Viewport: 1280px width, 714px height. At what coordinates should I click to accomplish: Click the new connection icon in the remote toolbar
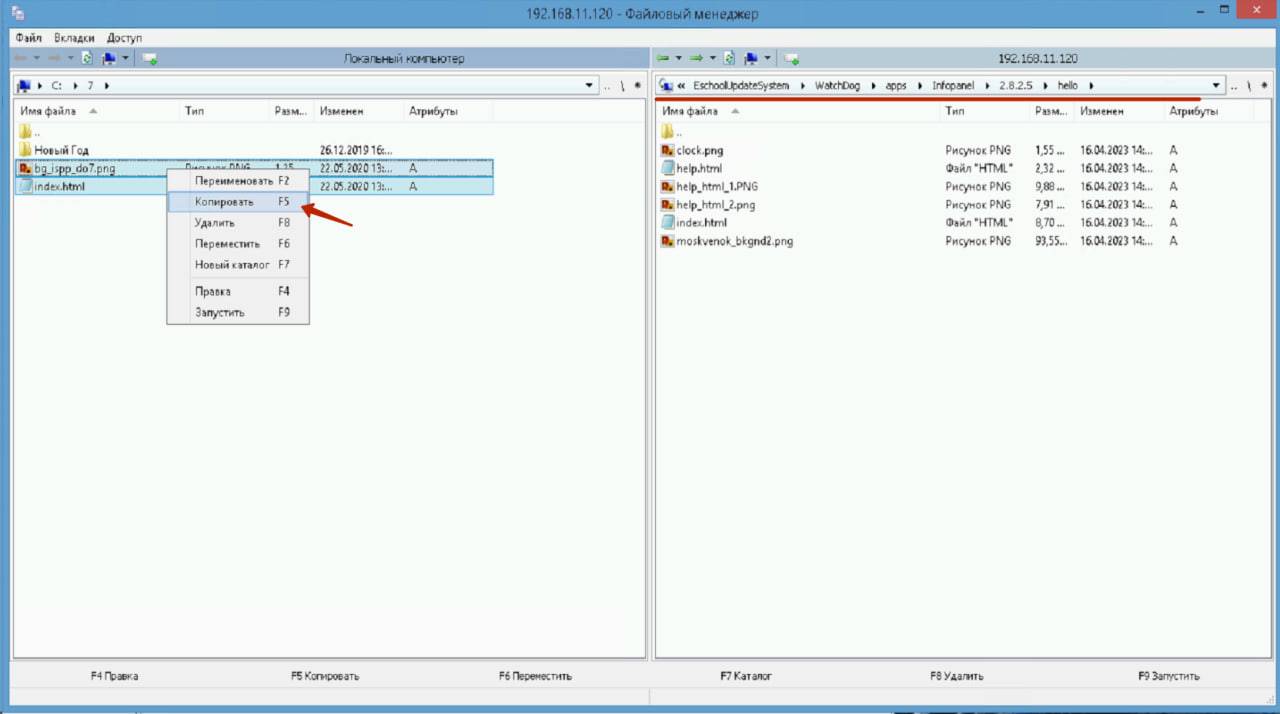point(791,59)
